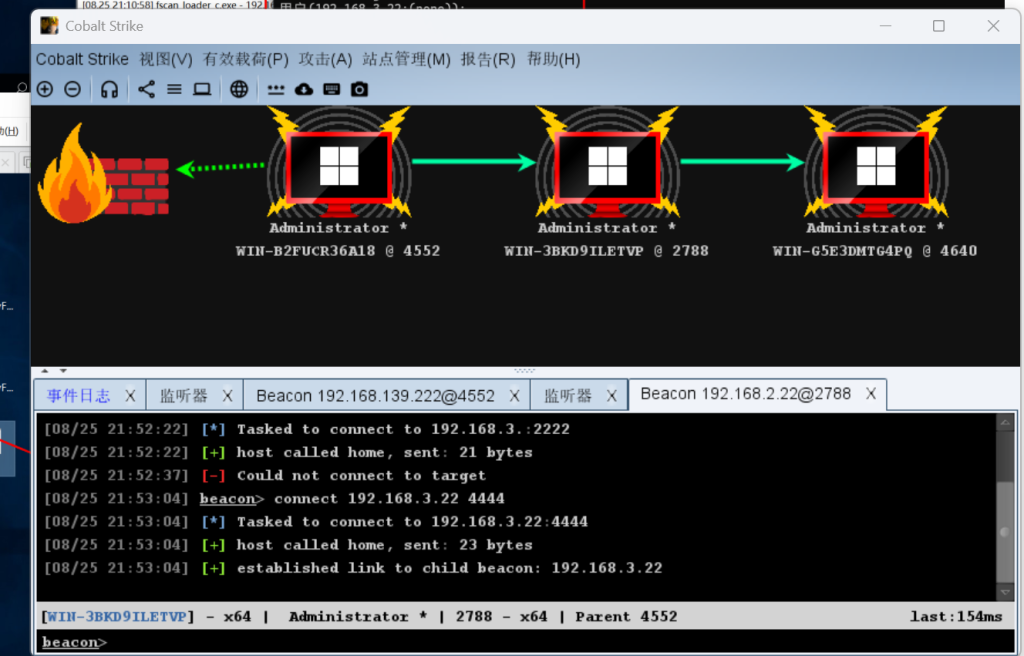
Task: Open the 有效载荷(P) menu
Action: tap(246, 59)
